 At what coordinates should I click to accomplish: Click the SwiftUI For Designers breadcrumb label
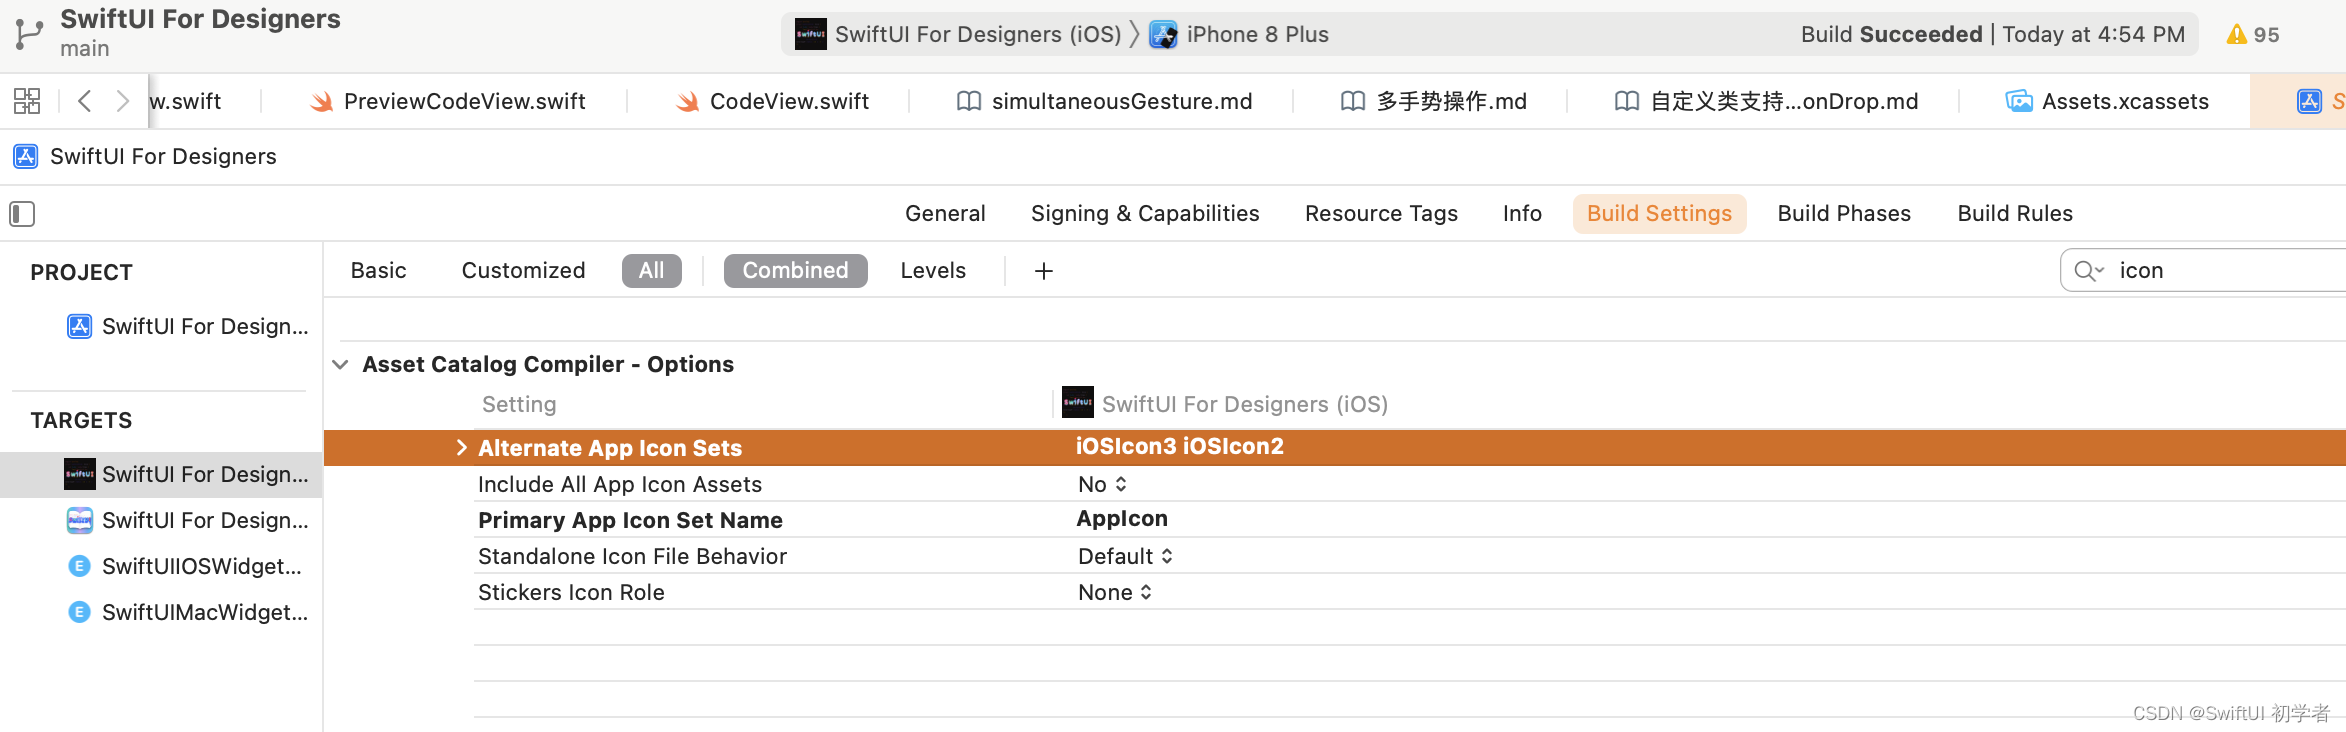(163, 157)
